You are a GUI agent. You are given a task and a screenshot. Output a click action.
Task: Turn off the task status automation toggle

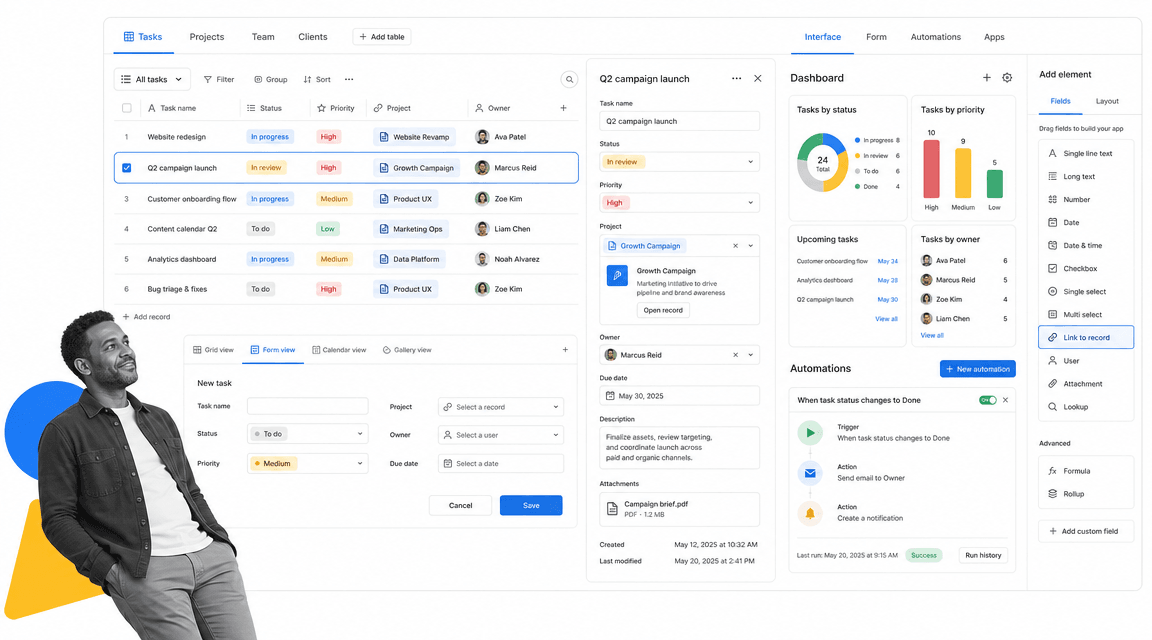[987, 400]
